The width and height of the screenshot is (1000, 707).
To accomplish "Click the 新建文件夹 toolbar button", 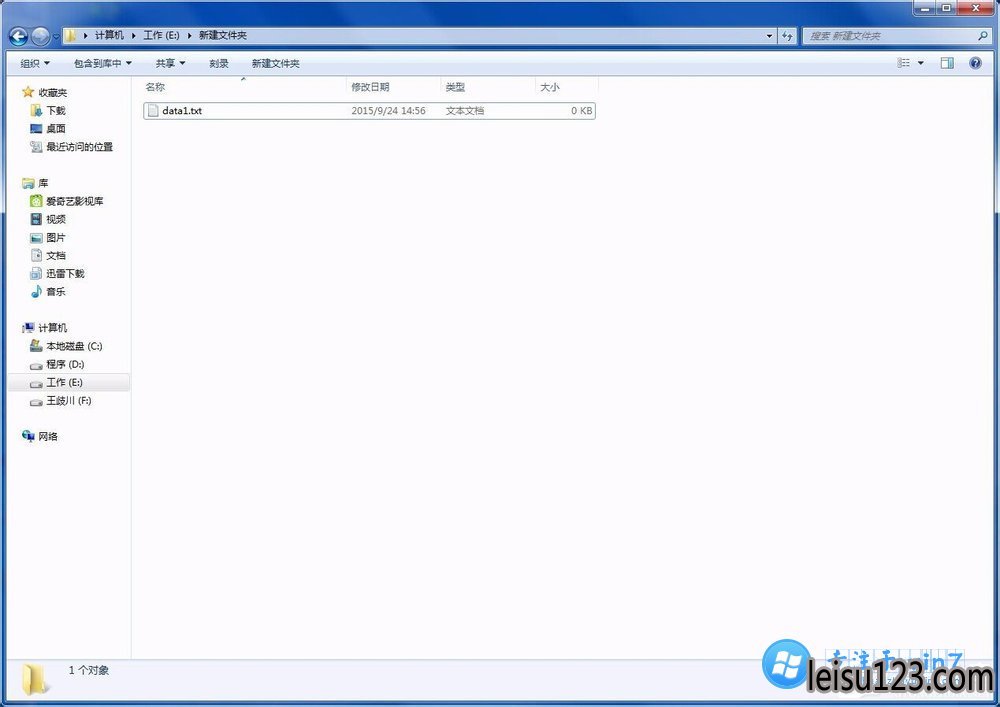I will [x=276, y=63].
